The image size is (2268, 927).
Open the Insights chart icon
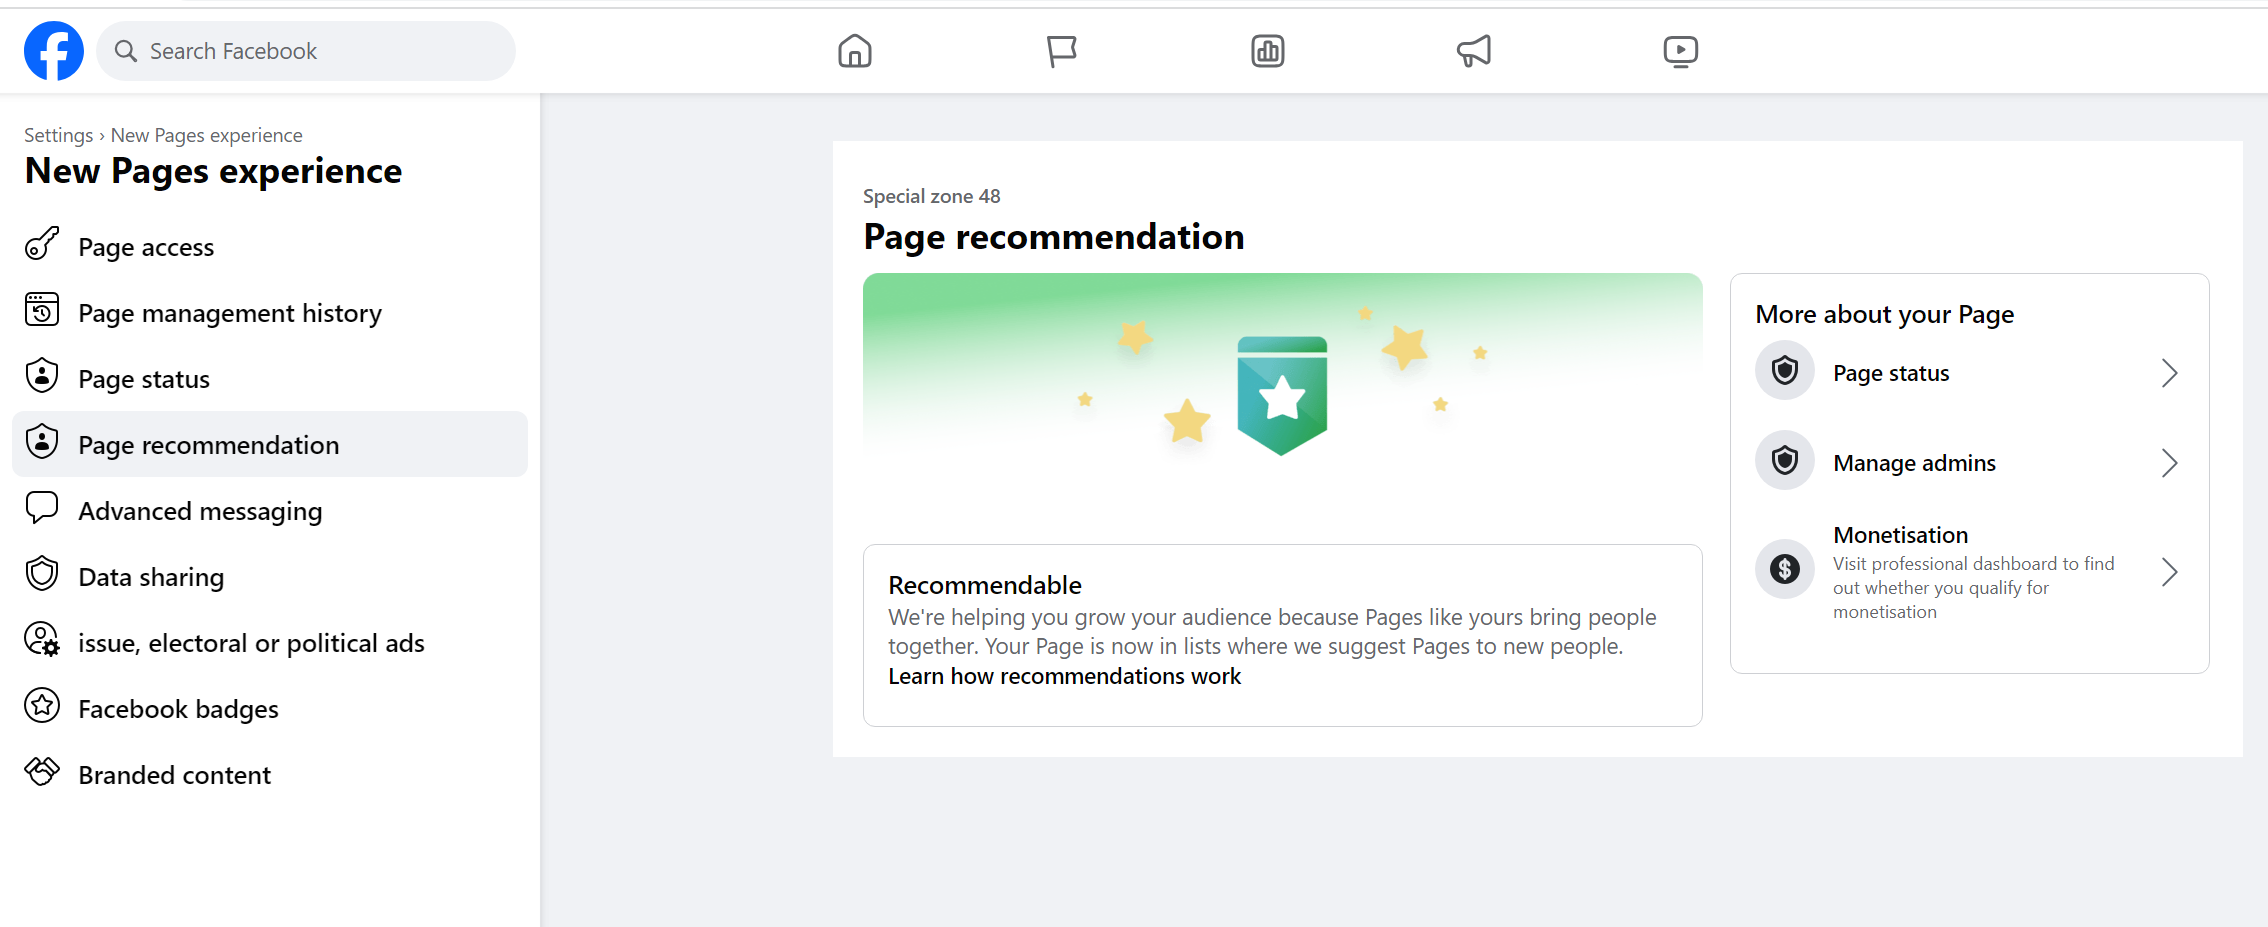pos(1268,51)
